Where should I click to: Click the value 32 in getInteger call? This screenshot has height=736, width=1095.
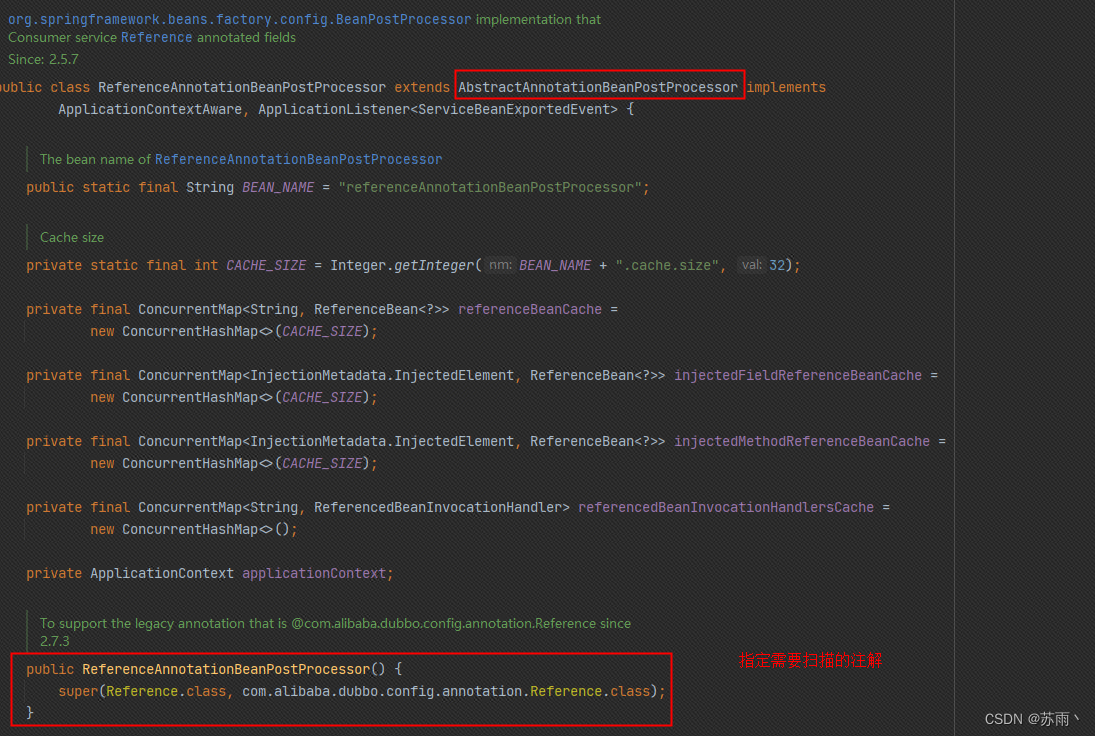(x=777, y=266)
